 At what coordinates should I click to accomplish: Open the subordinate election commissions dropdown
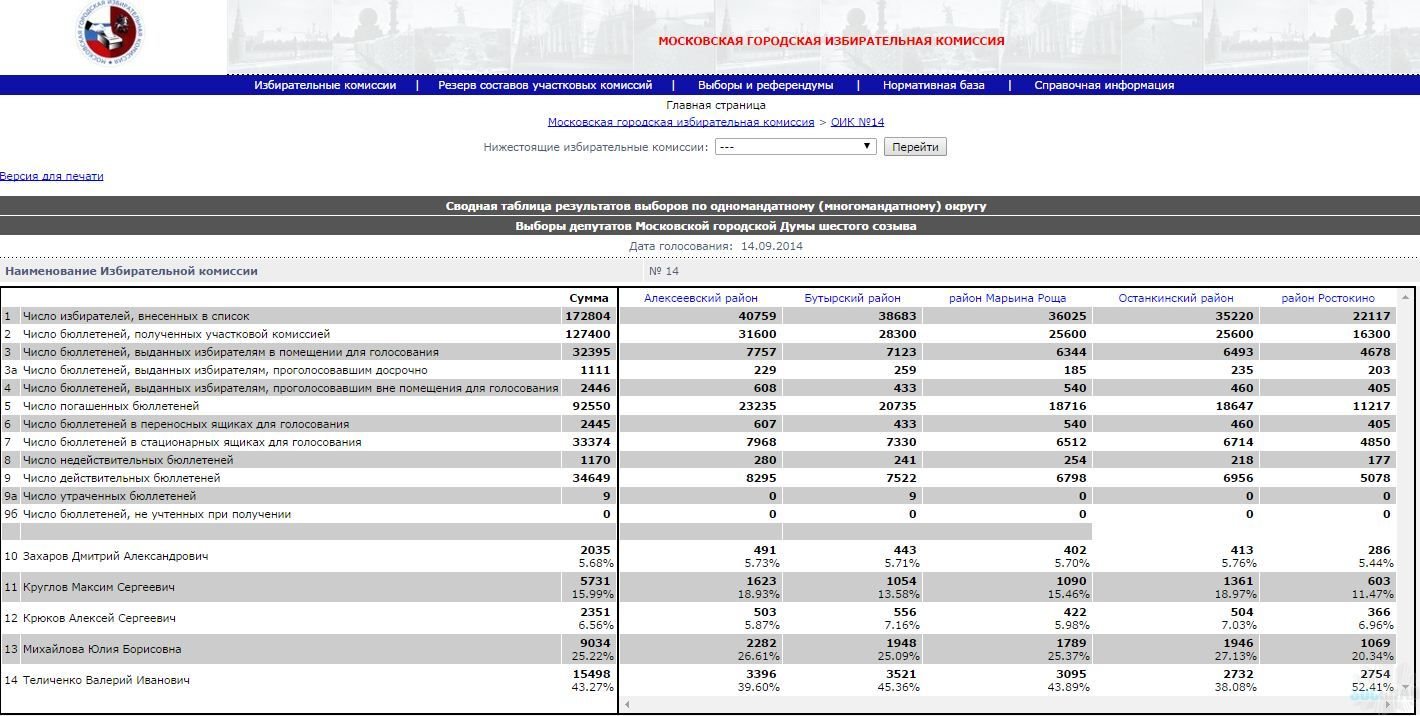(797, 147)
